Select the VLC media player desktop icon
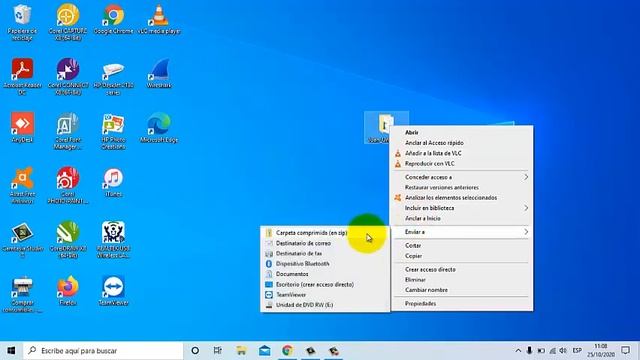This screenshot has width=640, height=360. coord(159,20)
